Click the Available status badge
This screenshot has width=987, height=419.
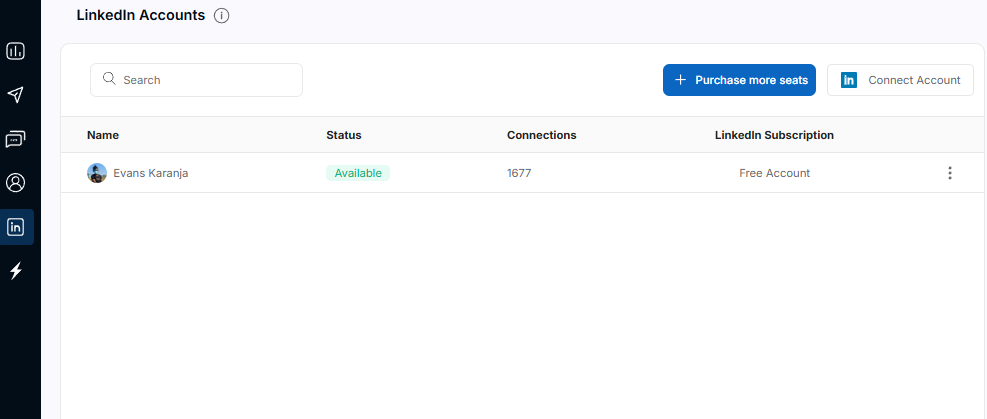[x=358, y=173]
